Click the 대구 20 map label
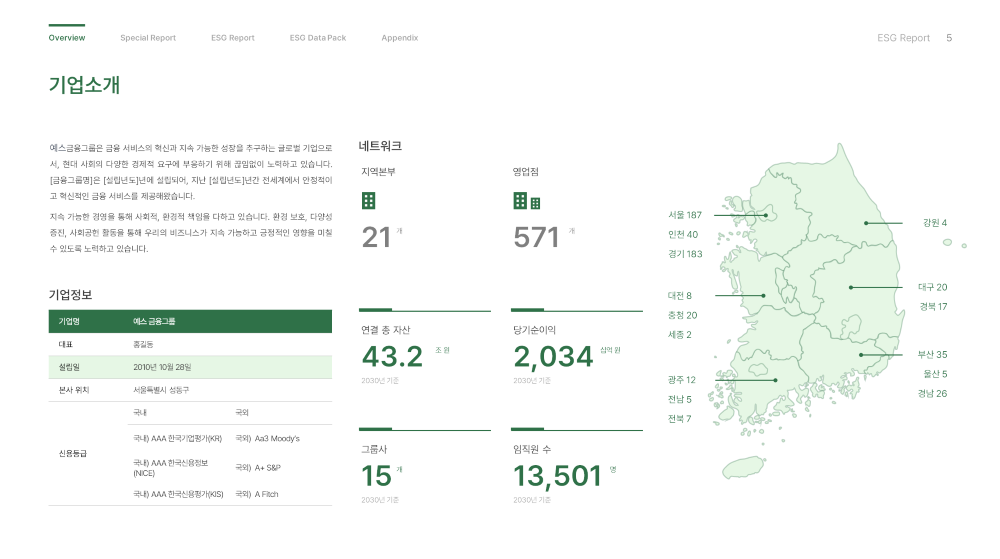 coord(933,287)
